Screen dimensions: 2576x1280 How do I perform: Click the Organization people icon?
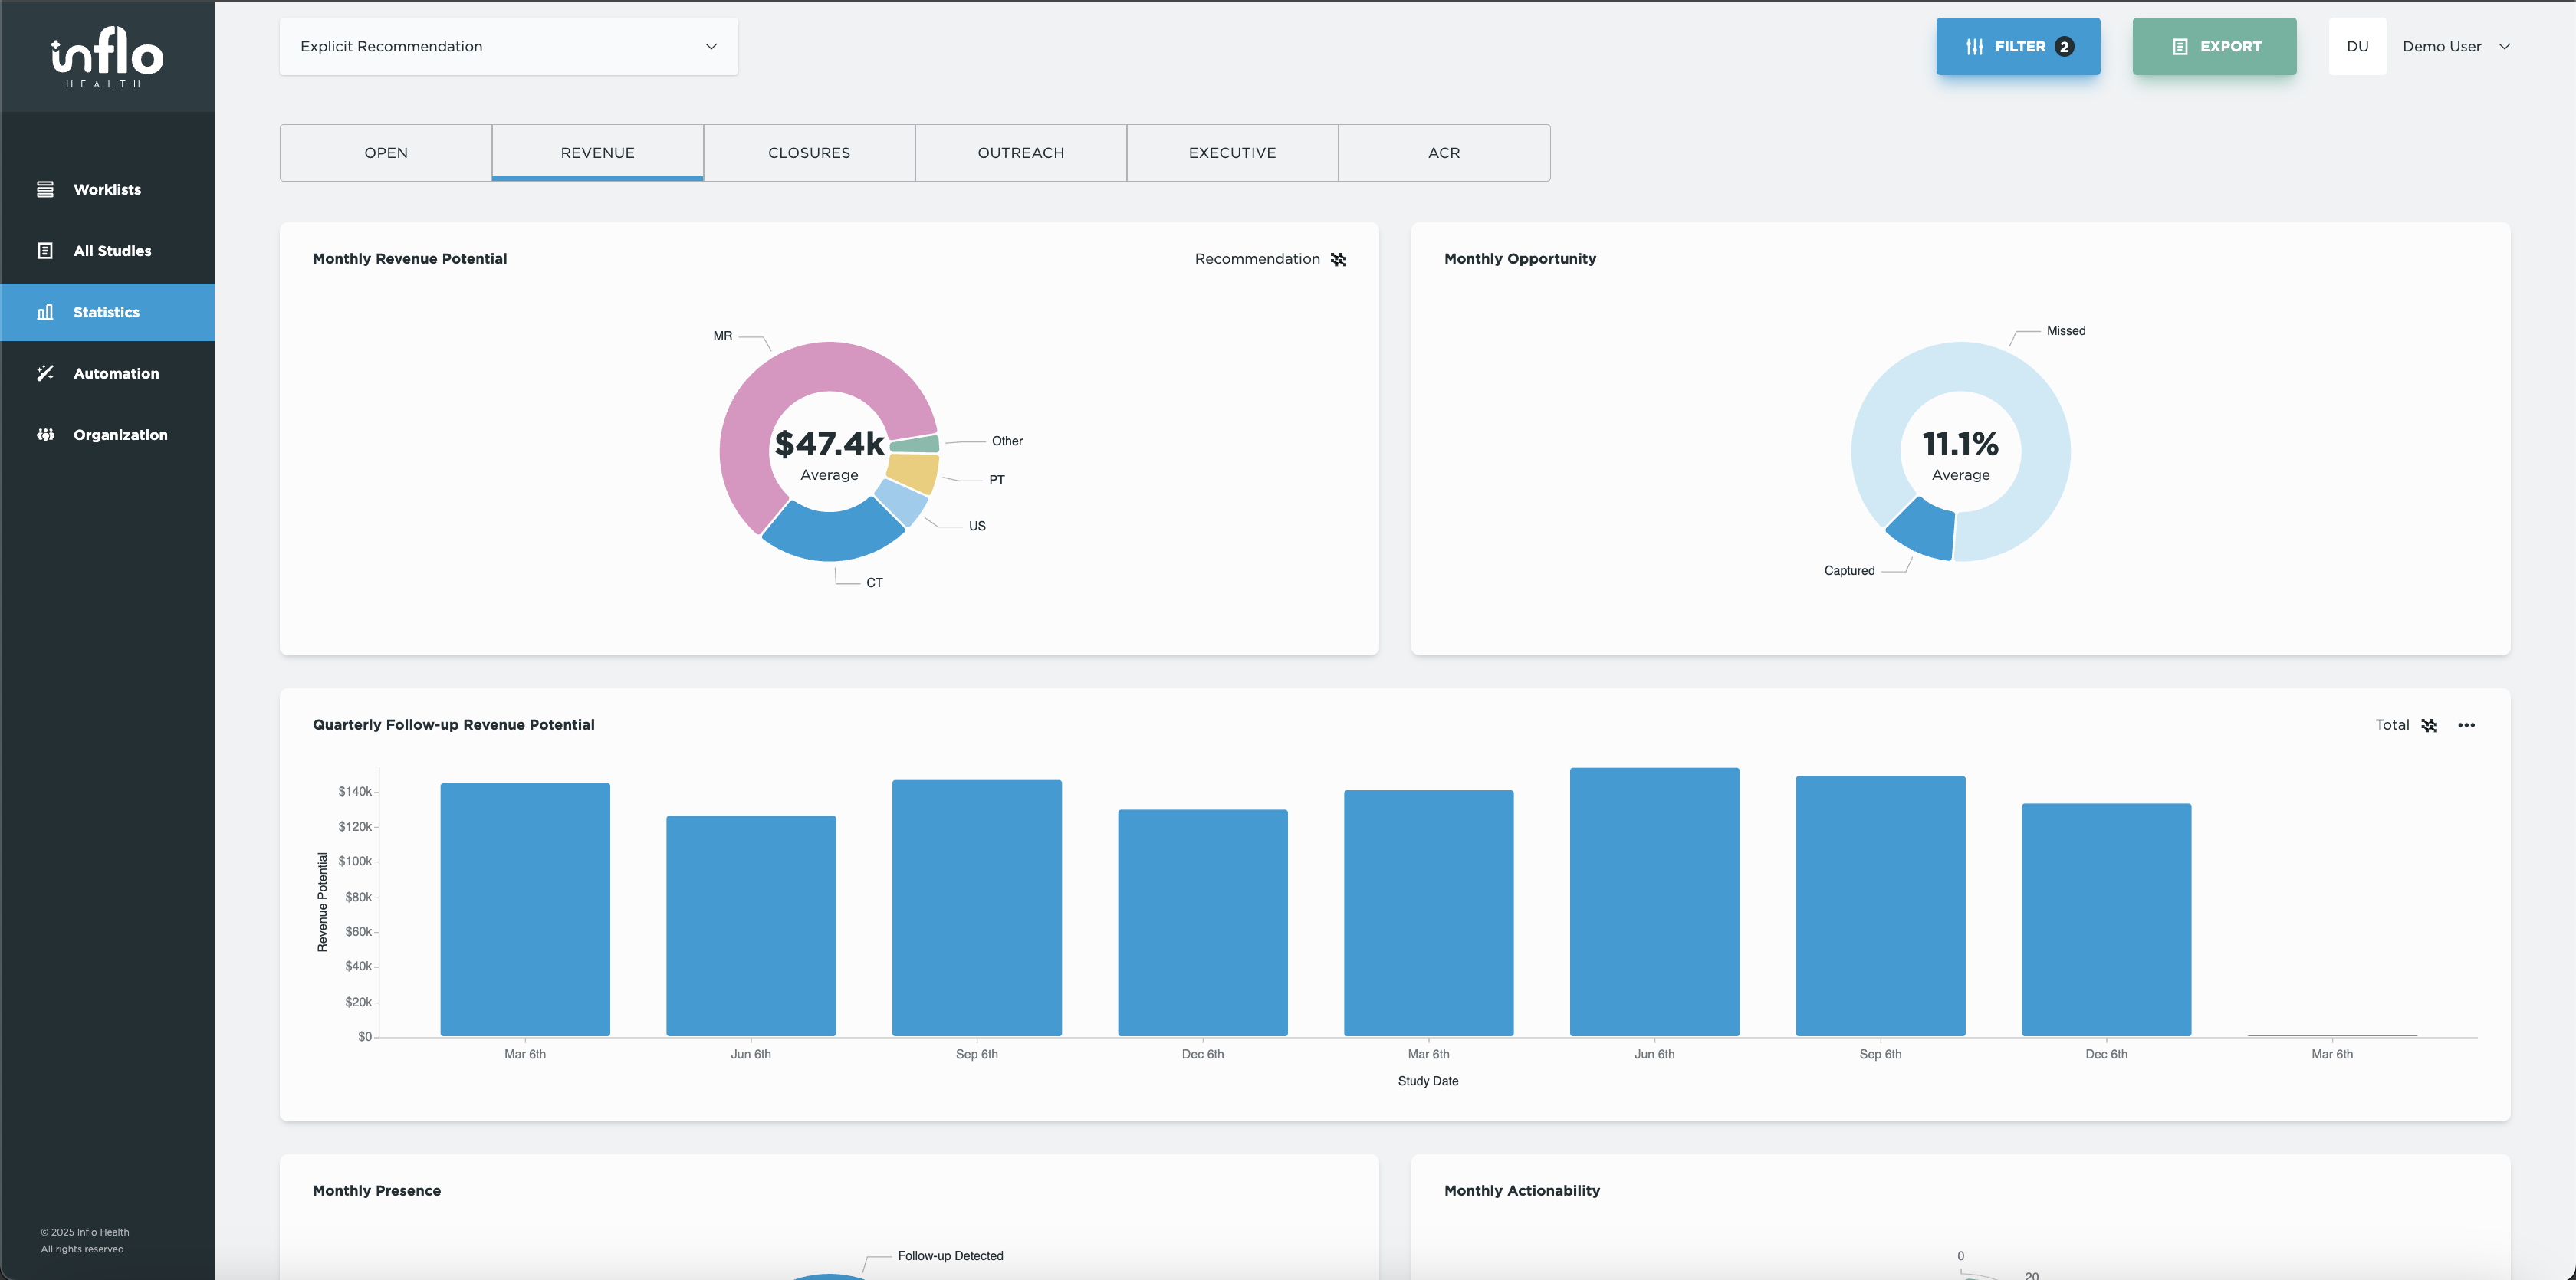tap(45, 434)
